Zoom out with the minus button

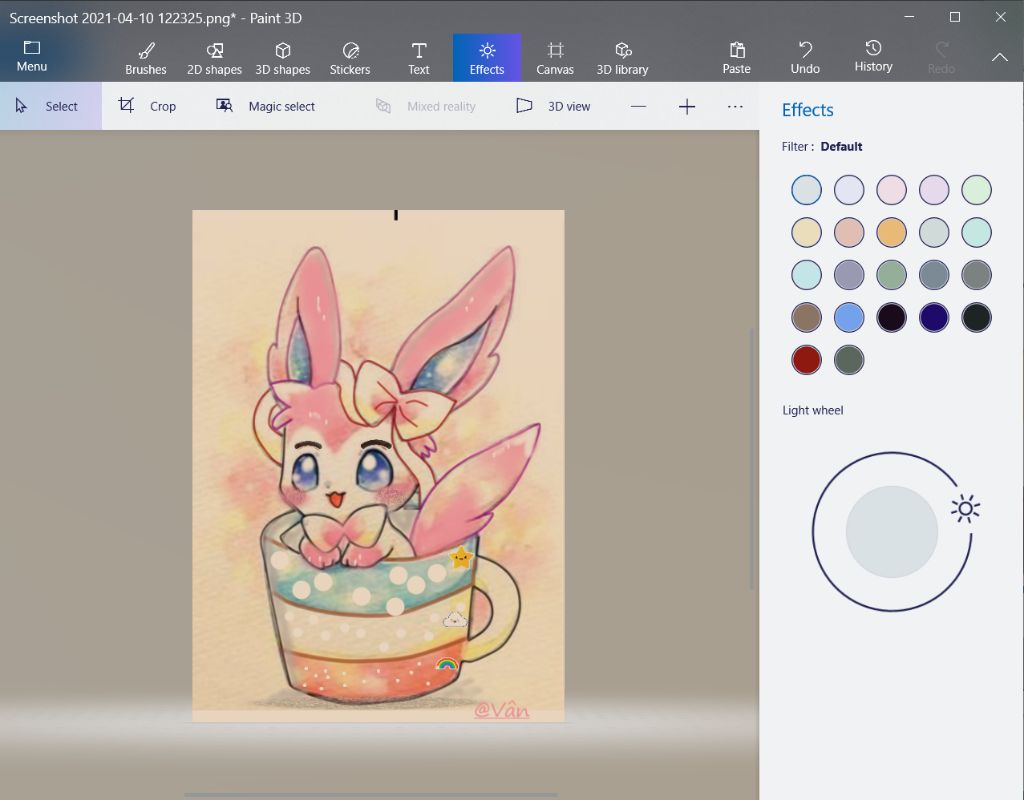(639, 106)
